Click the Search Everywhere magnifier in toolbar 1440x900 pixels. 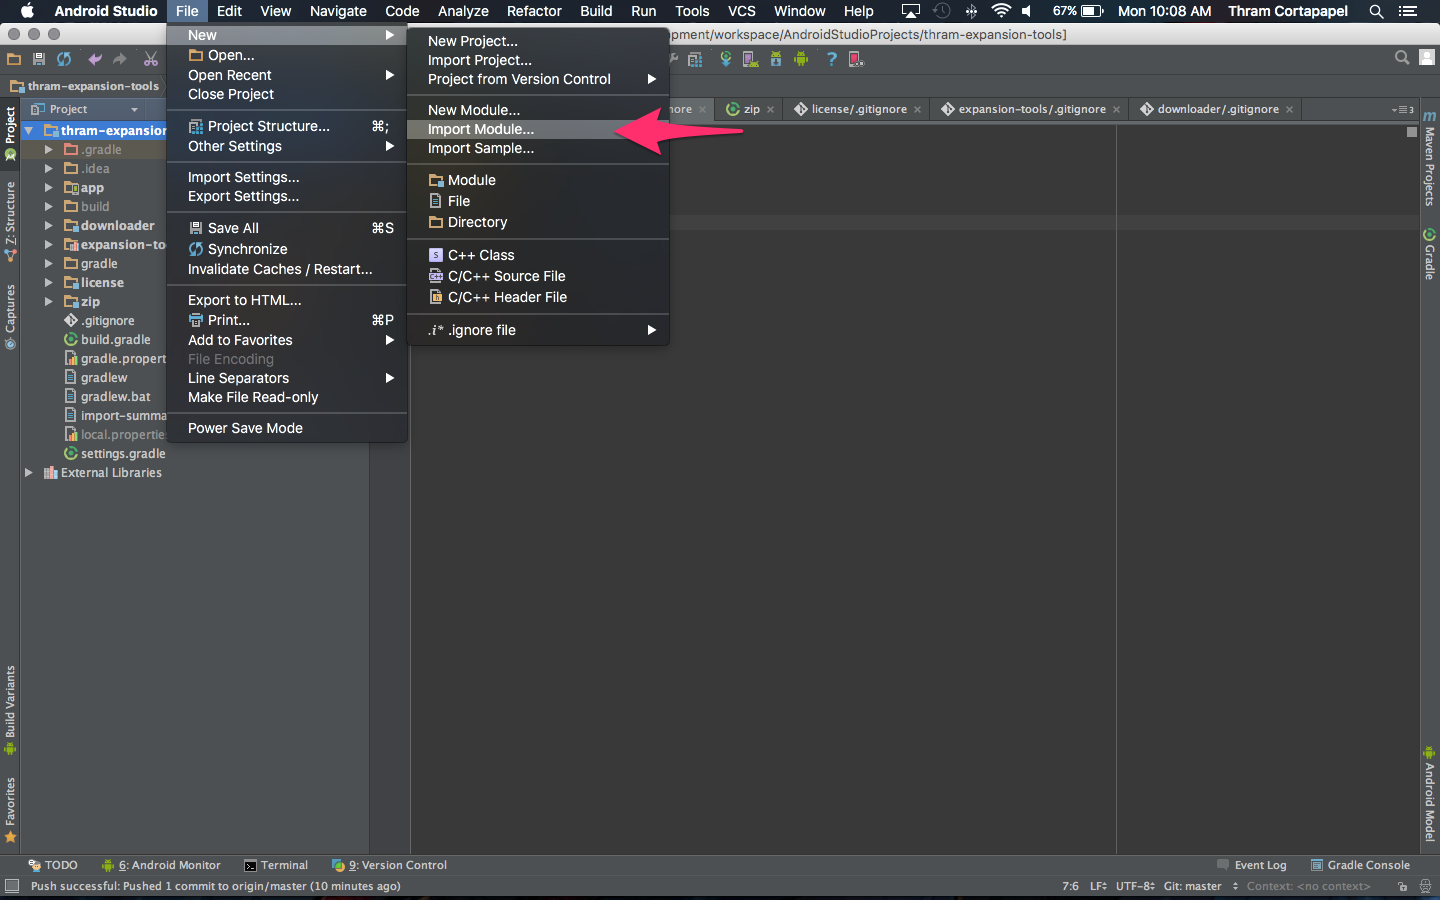1402,58
